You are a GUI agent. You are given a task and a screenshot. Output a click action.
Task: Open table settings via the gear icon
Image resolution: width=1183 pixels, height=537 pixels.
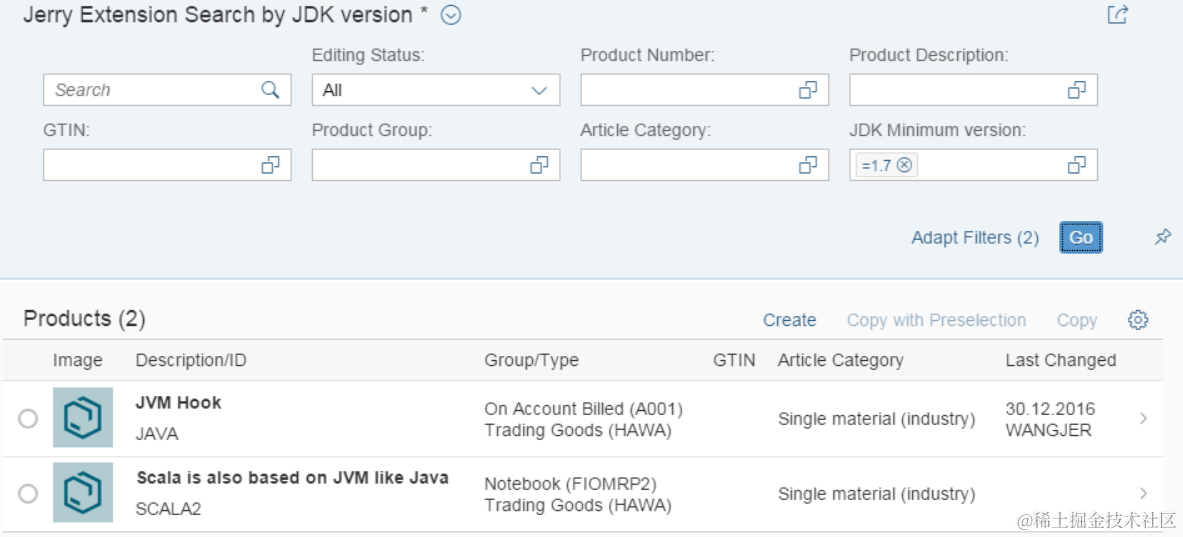[x=1138, y=320]
